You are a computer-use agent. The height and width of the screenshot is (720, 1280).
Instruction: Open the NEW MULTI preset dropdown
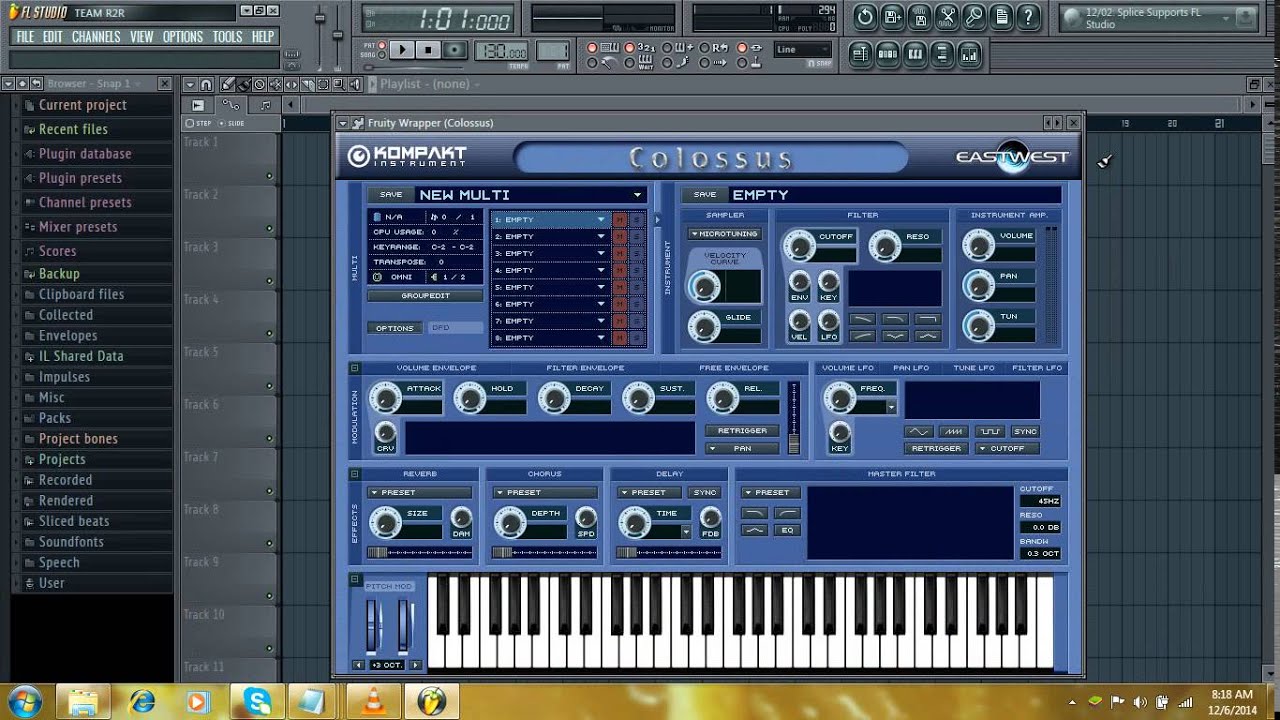coord(638,195)
